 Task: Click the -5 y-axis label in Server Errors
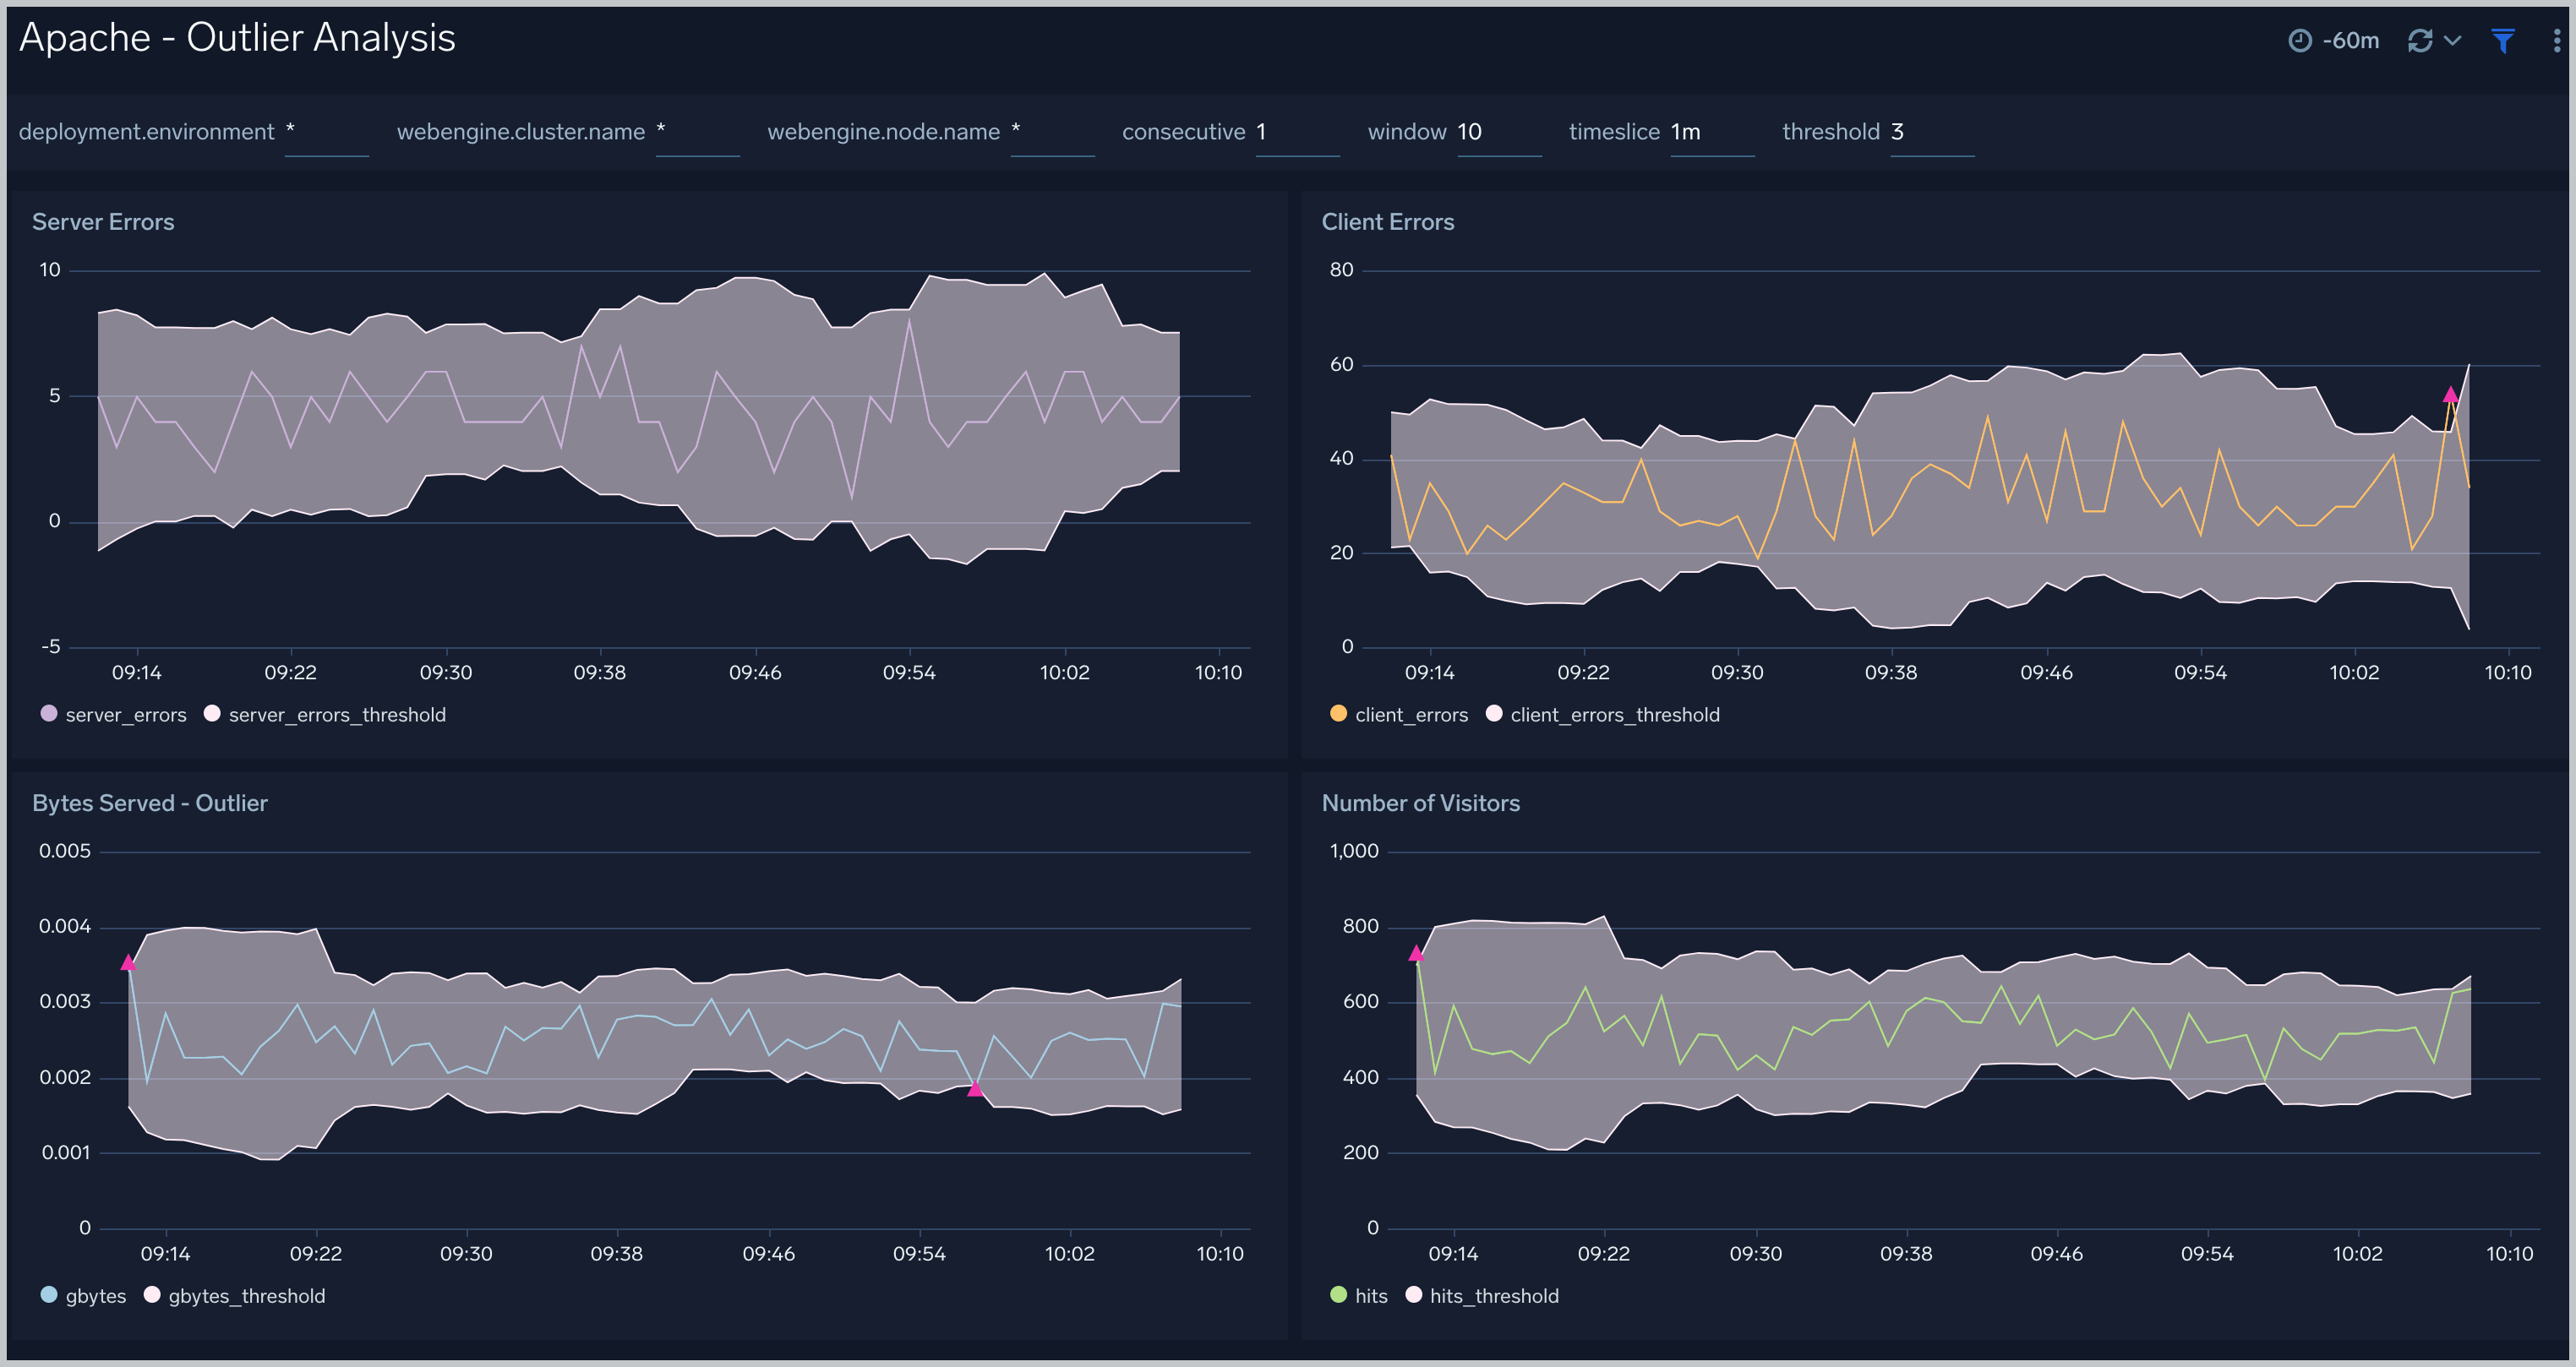click(x=51, y=647)
